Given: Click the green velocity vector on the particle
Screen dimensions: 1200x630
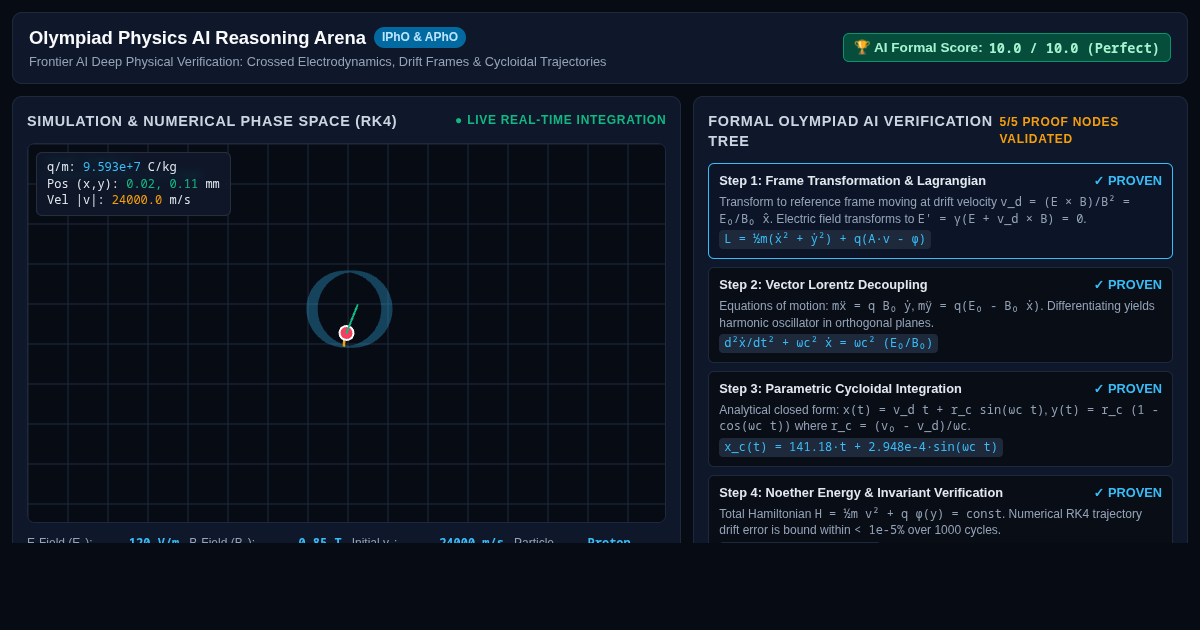Looking at the screenshot, I should [352, 317].
